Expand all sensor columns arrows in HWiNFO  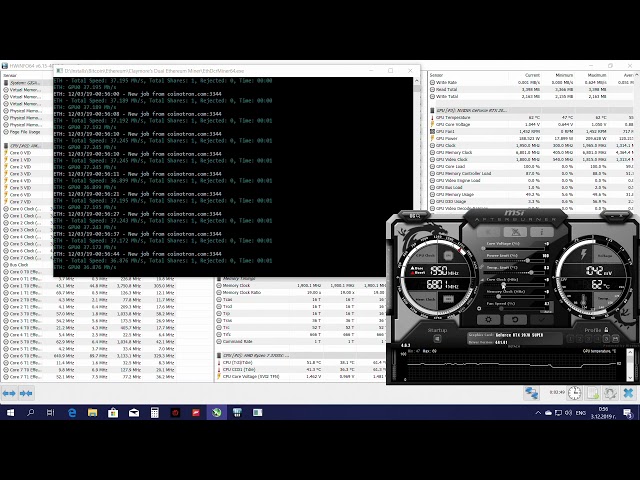9,393
